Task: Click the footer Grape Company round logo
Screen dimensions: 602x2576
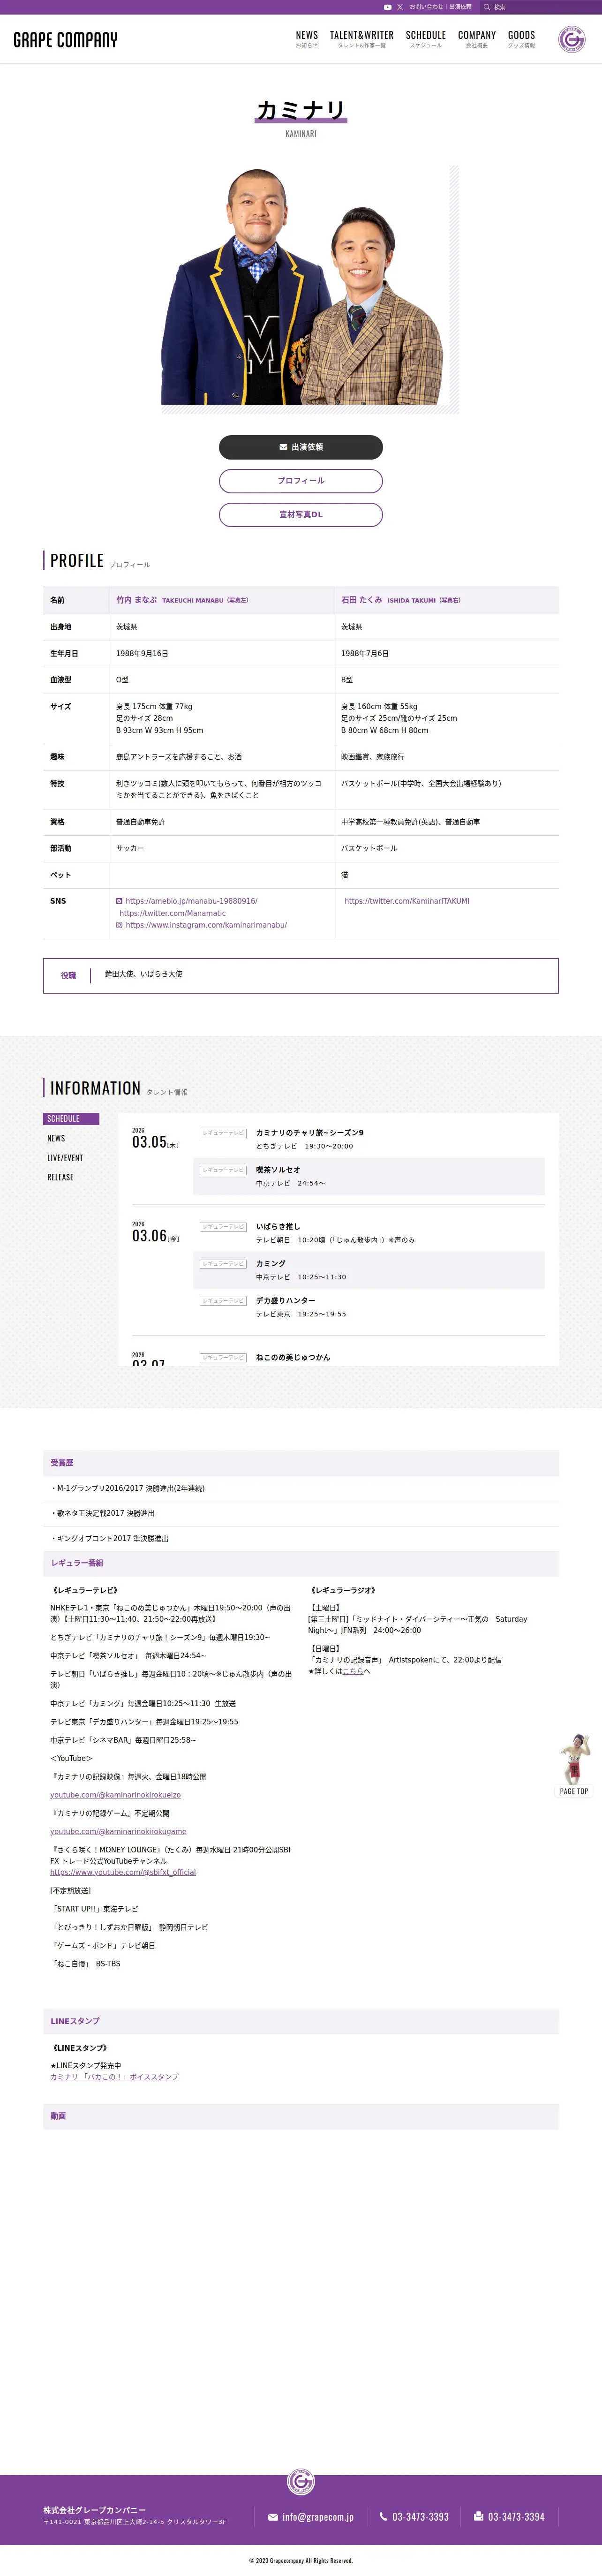Action: click(301, 2481)
